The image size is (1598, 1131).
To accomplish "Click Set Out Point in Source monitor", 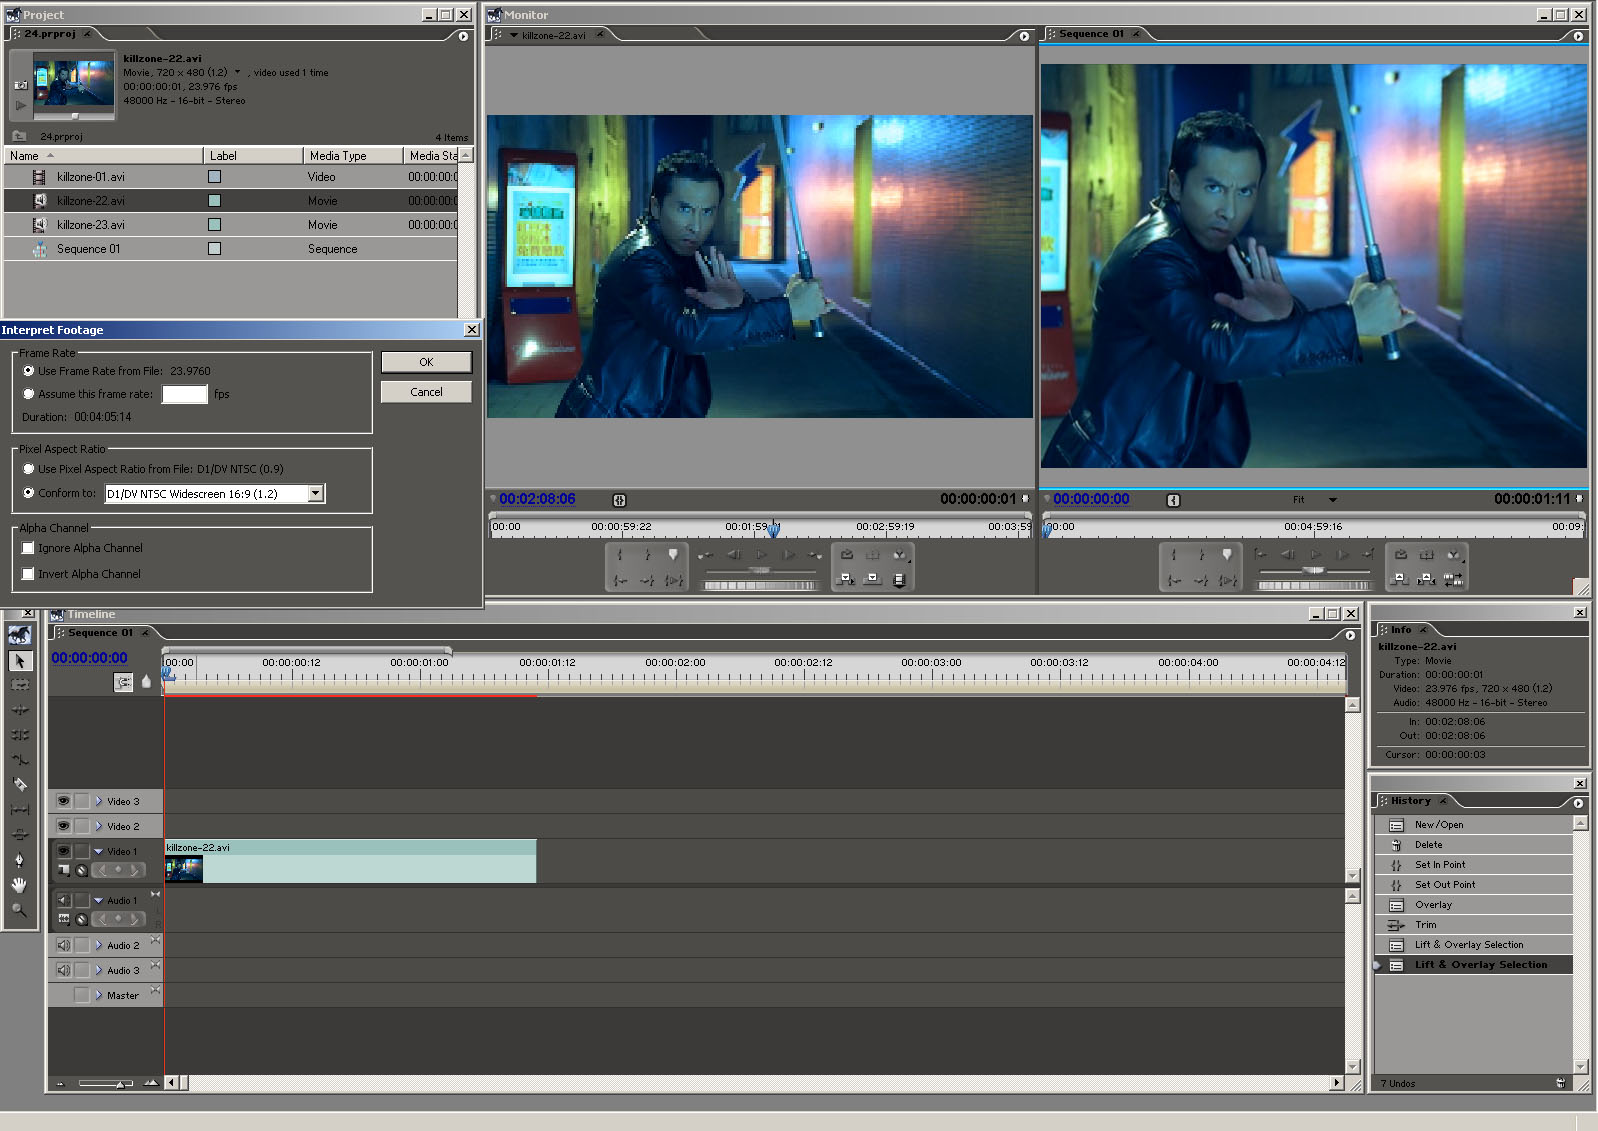I will click(647, 555).
